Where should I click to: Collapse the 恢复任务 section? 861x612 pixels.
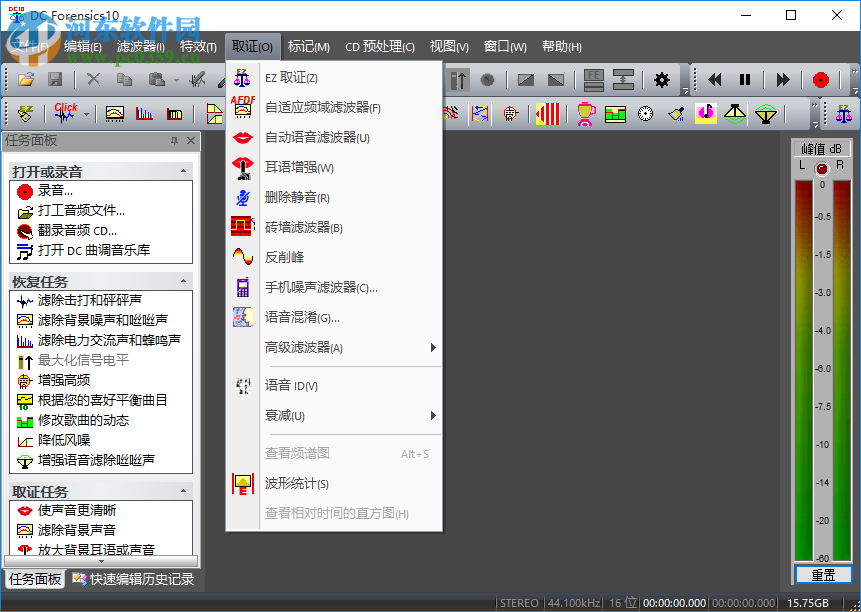click(183, 281)
